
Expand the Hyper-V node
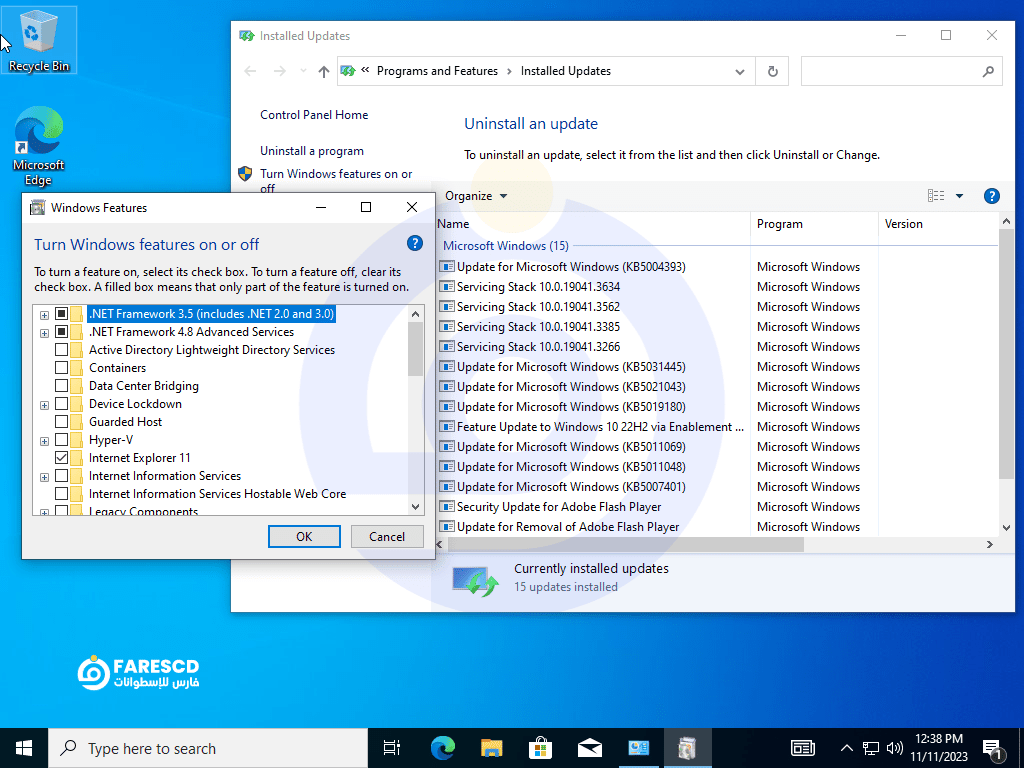(44, 441)
